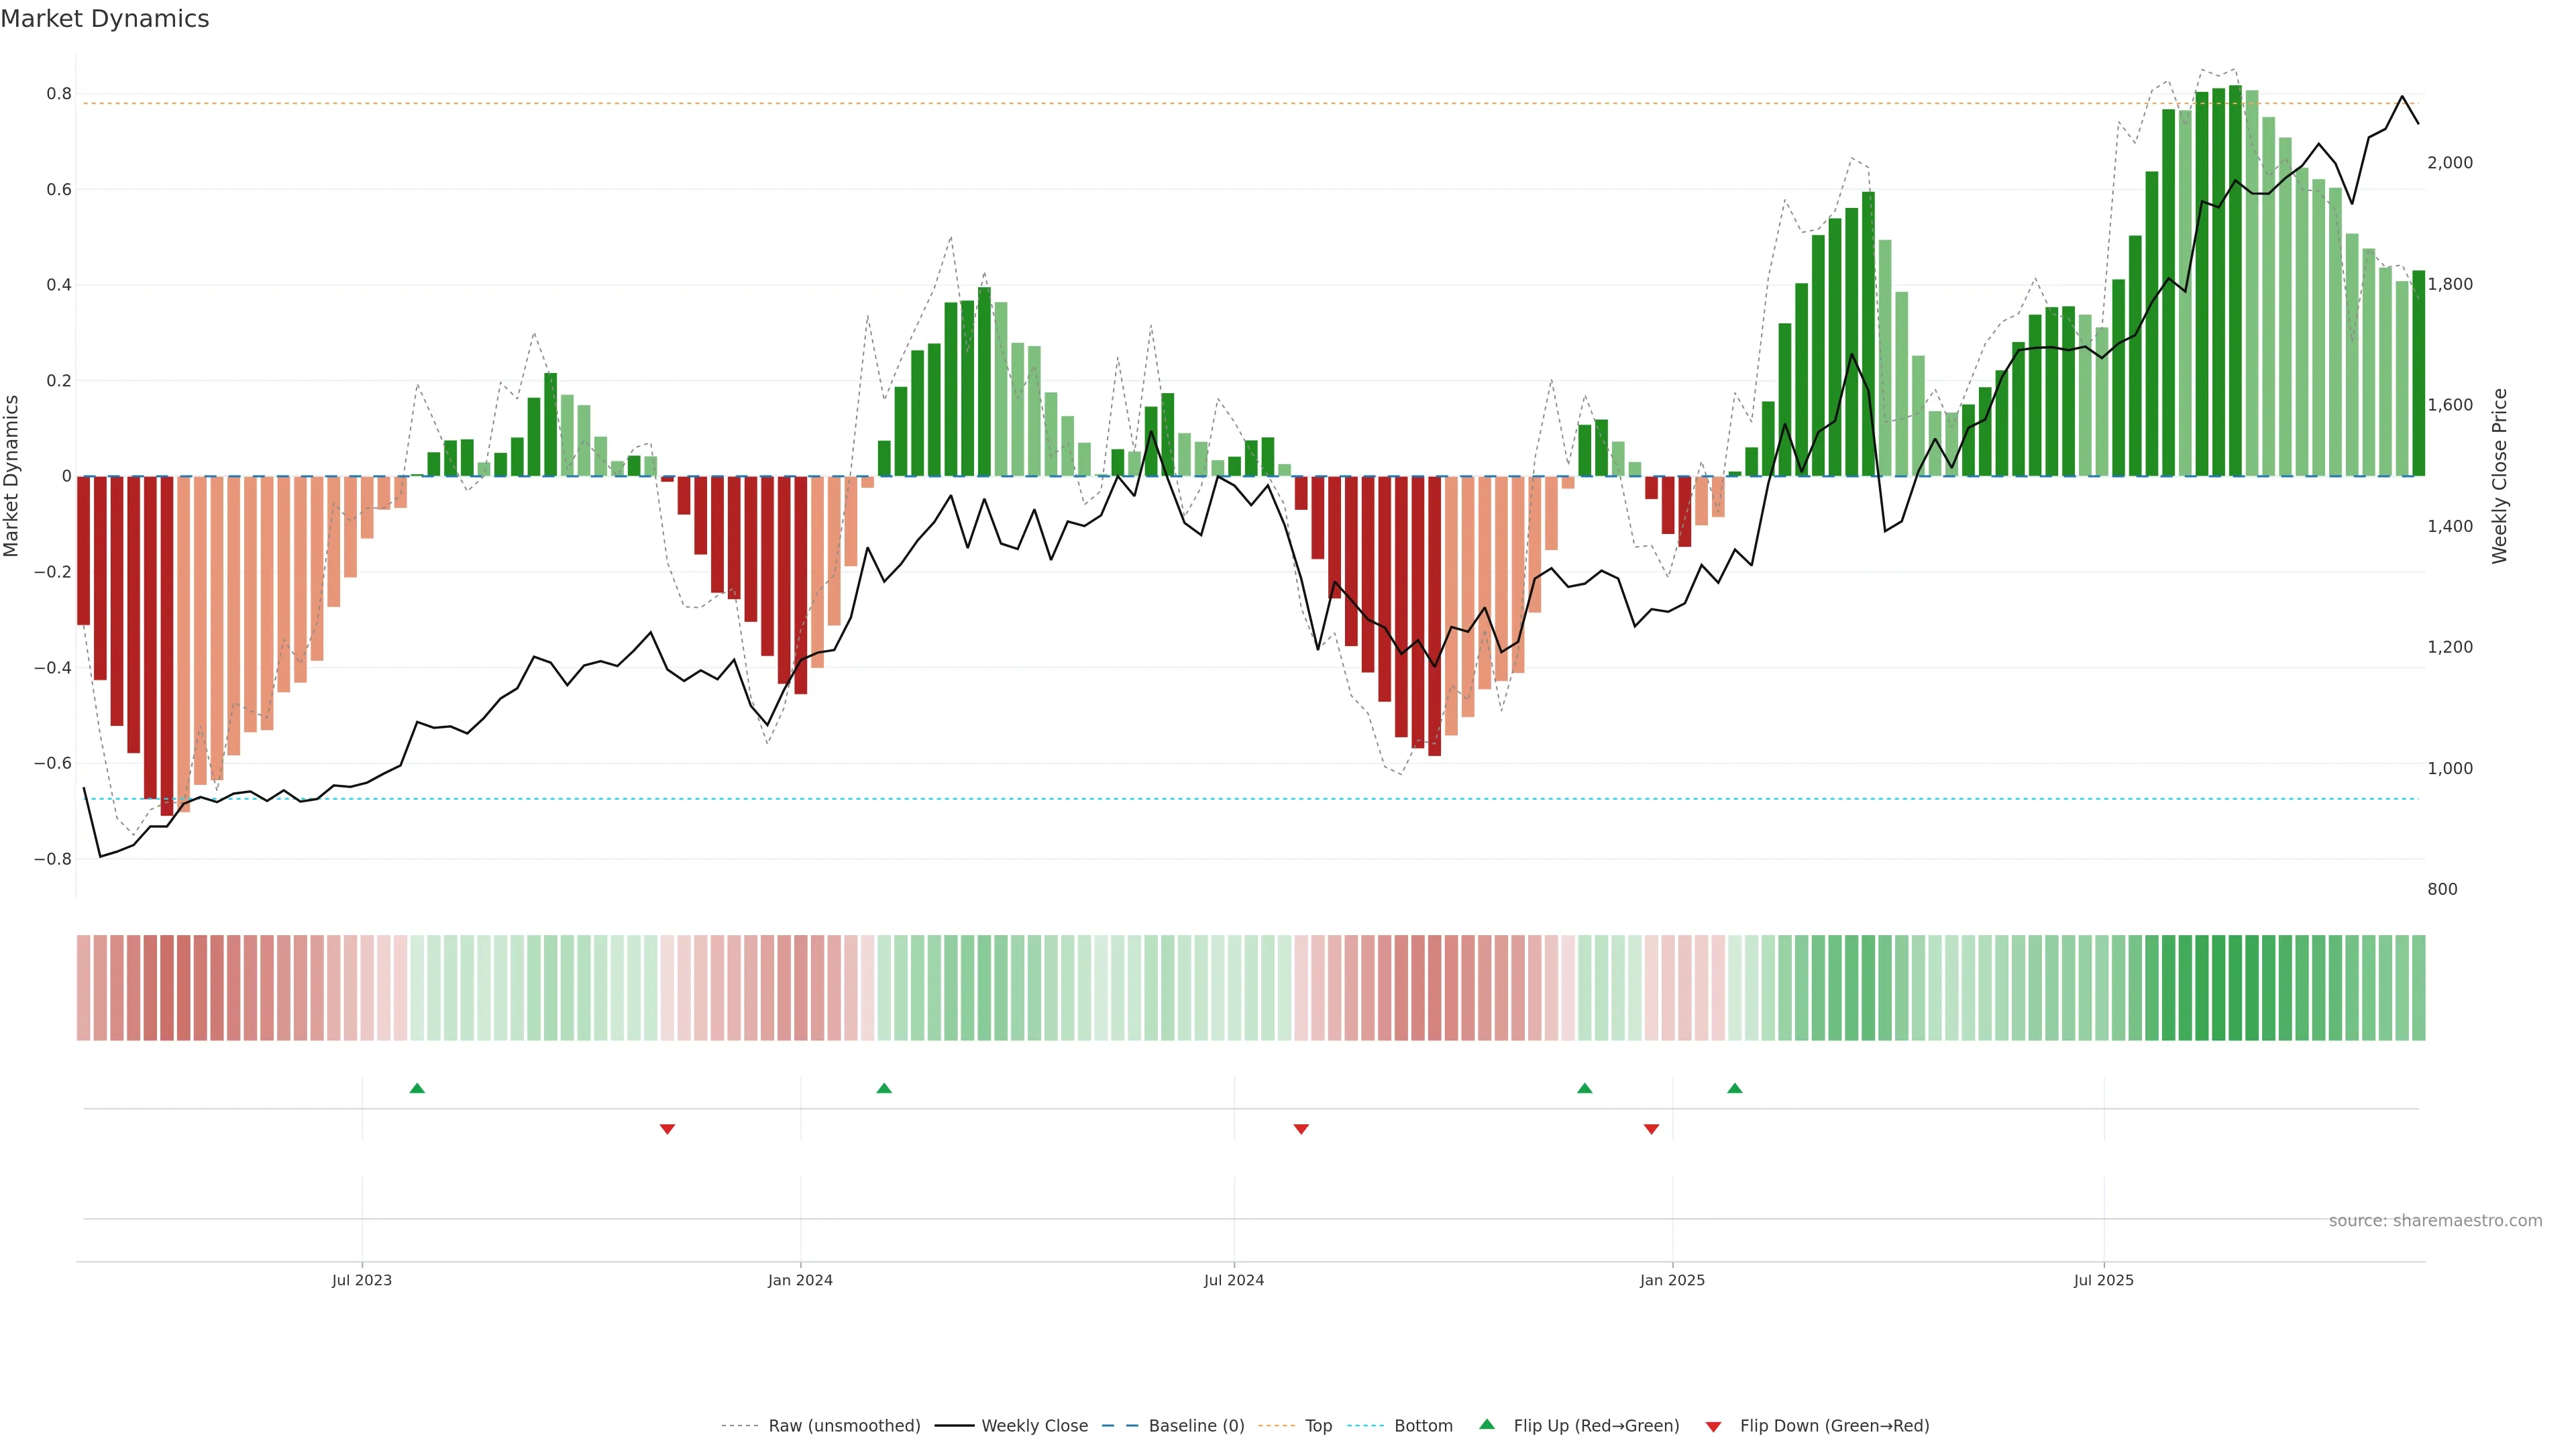Click the flip-up marker just before Jan 2025
This screenshot has width=2576, height=1449.
click(x=1584, y=1088)
